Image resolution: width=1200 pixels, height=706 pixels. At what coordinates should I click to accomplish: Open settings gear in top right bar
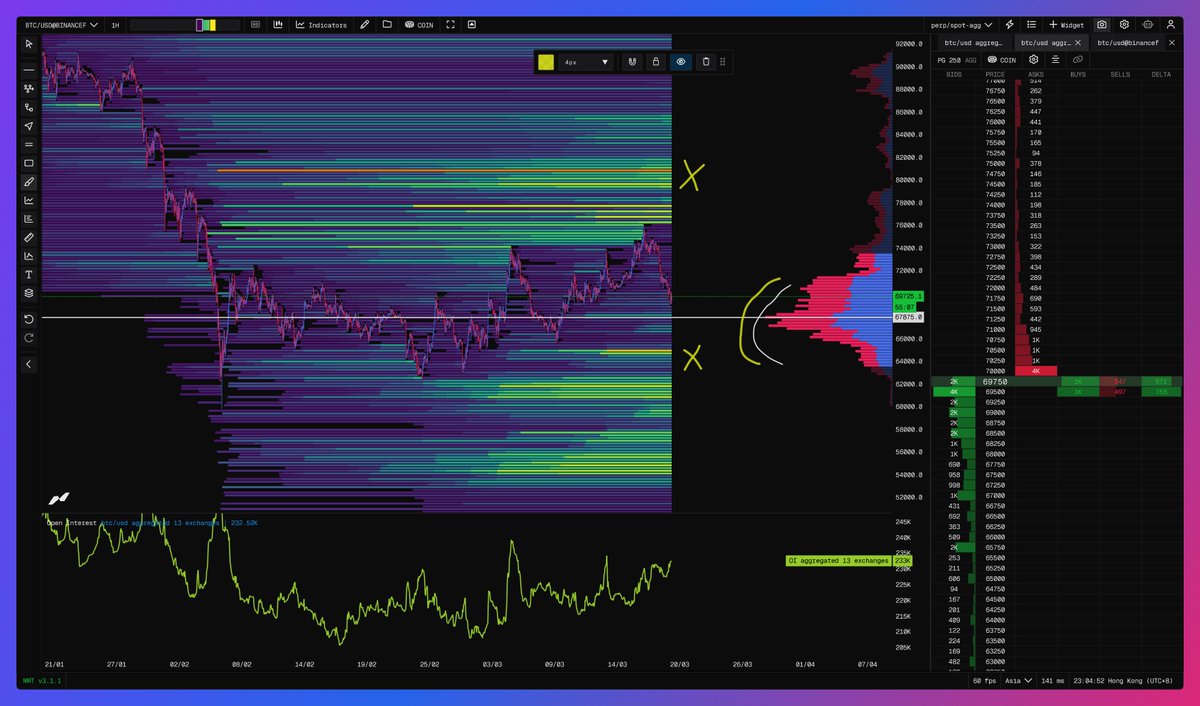click(1124, 24)
